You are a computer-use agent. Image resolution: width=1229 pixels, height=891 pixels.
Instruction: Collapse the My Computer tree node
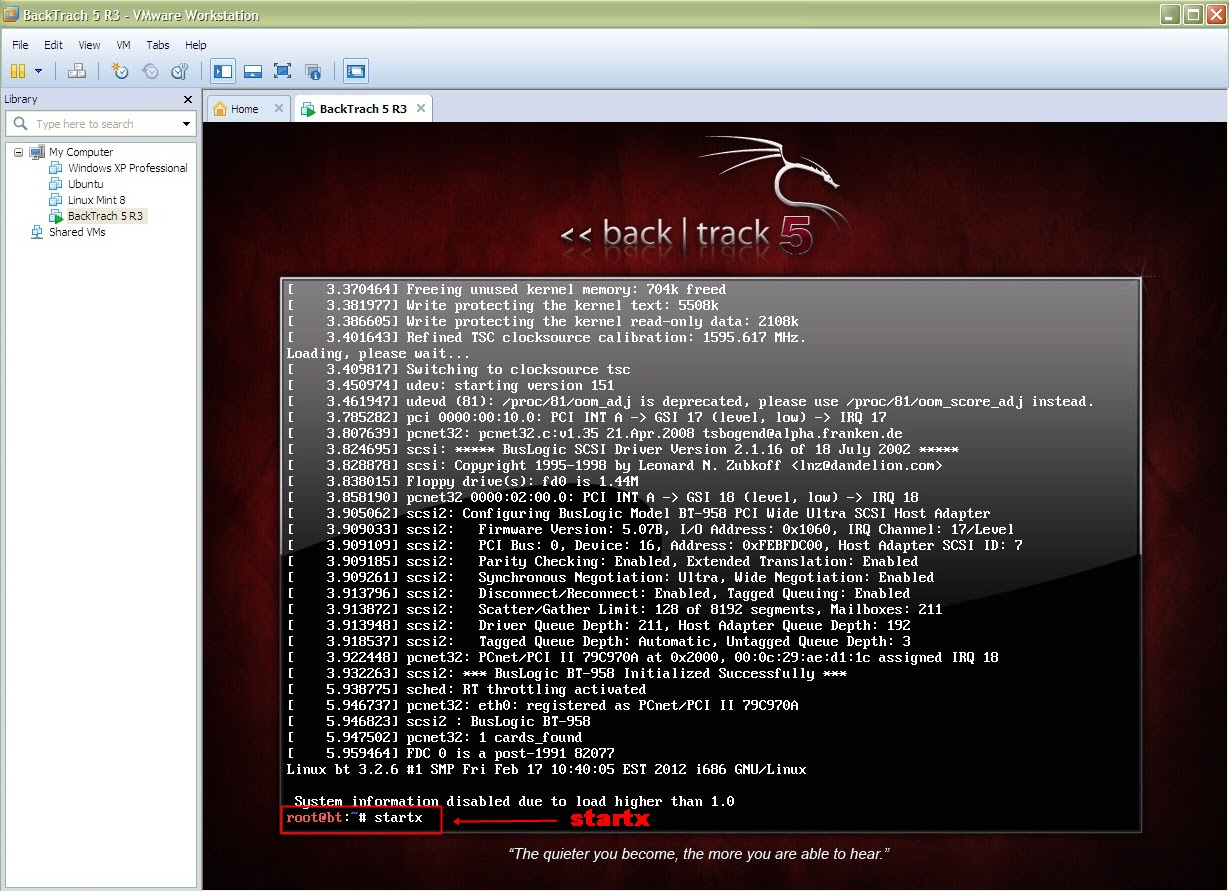pos(18,152)
